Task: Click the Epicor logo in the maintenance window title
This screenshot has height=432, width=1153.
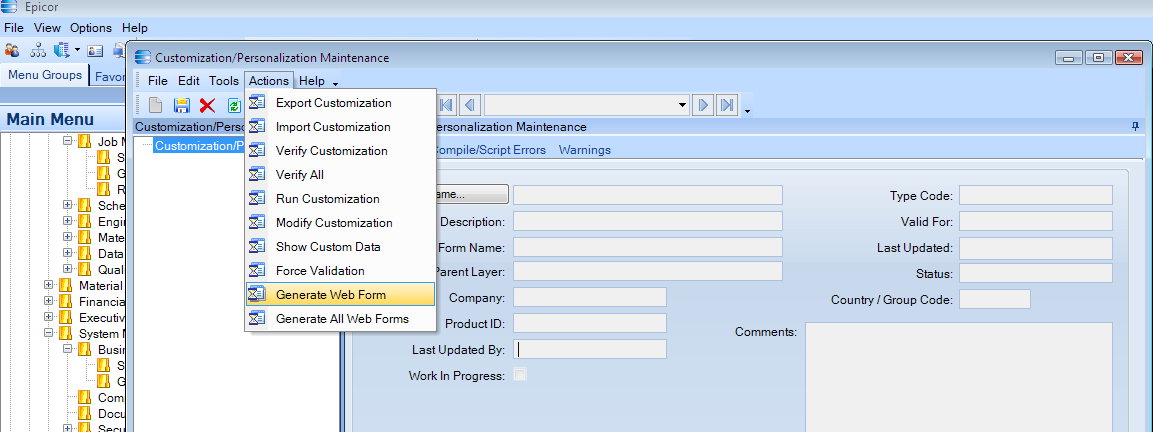Action: coord(143,57)
